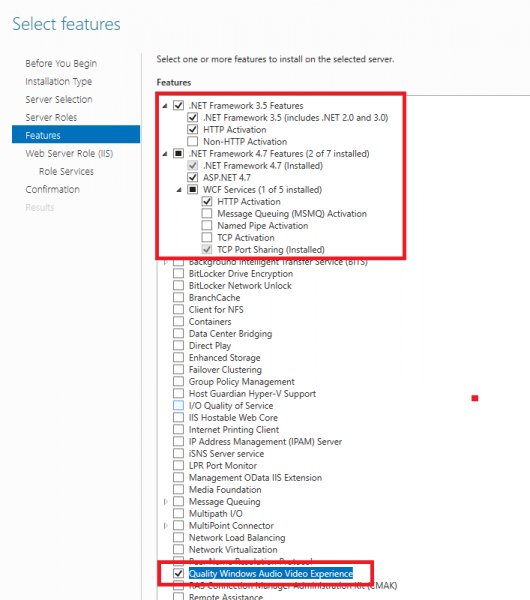
Task: Collapse .NET Framework 4.7 Features node
Action: (x=165, y=154)
